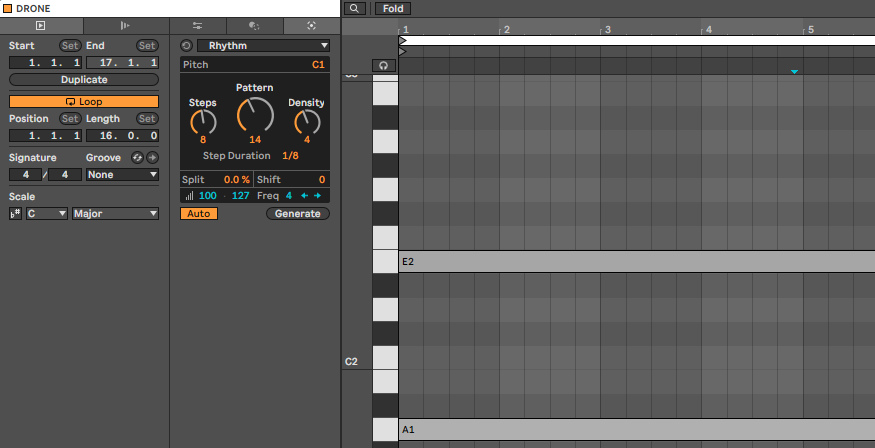Screen dimensions: 875x448
Task: Click bar 3 on the time ruler
Action: [608, 30]
